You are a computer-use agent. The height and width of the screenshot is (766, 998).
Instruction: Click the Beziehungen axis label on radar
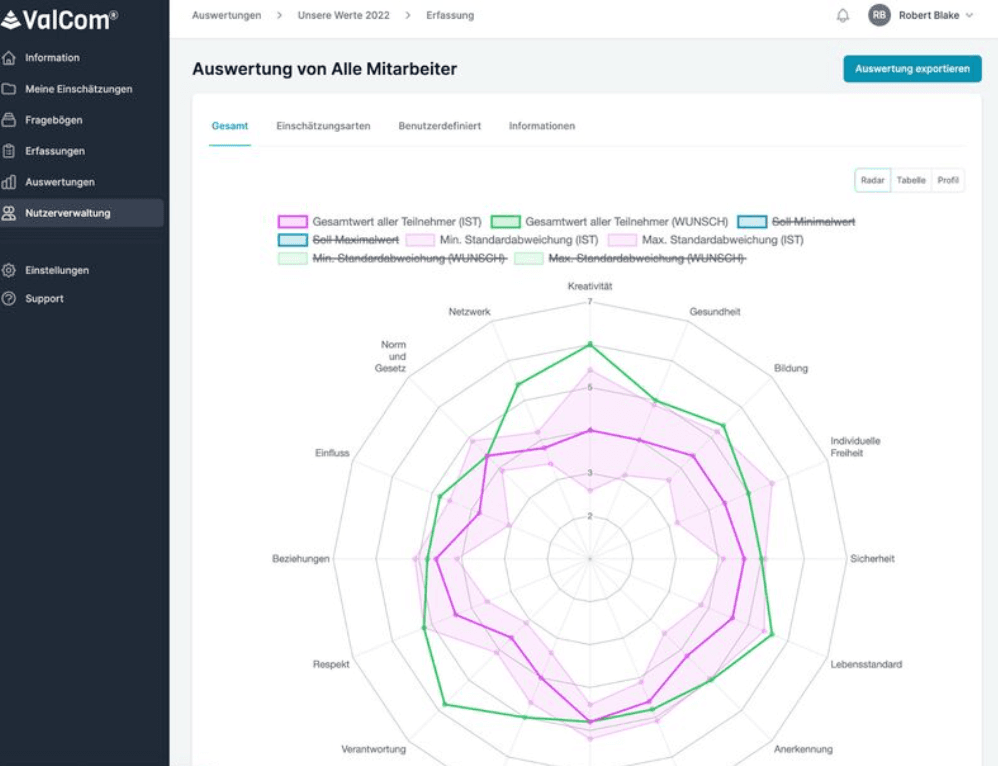(x=301, y=558)
